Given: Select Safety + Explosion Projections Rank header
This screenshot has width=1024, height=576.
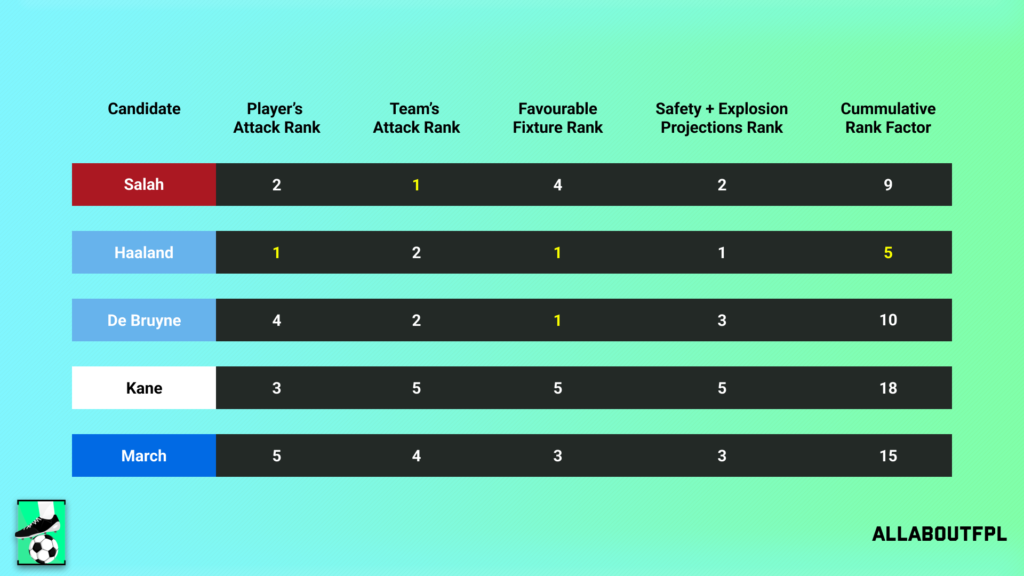Looking at the screenshot, I should click(721, 118).
